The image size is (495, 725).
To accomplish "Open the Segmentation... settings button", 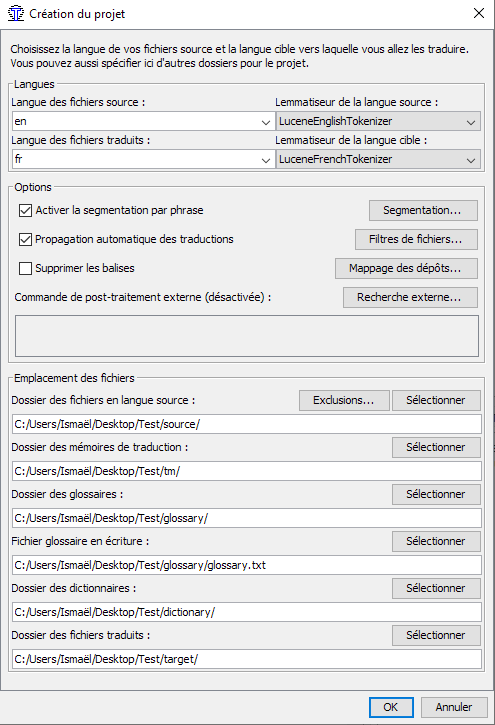I will coord(423,210).
